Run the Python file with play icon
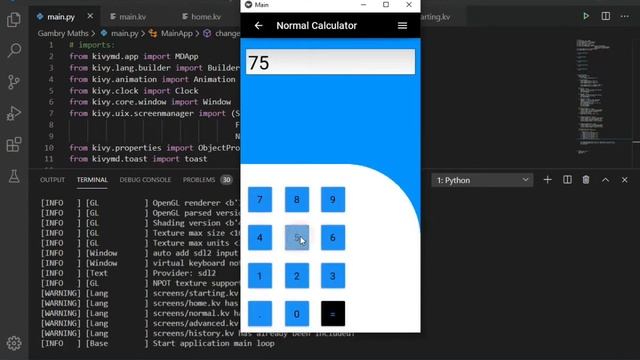The height and width of the screenshot is (360, 640). pos(586,16)
